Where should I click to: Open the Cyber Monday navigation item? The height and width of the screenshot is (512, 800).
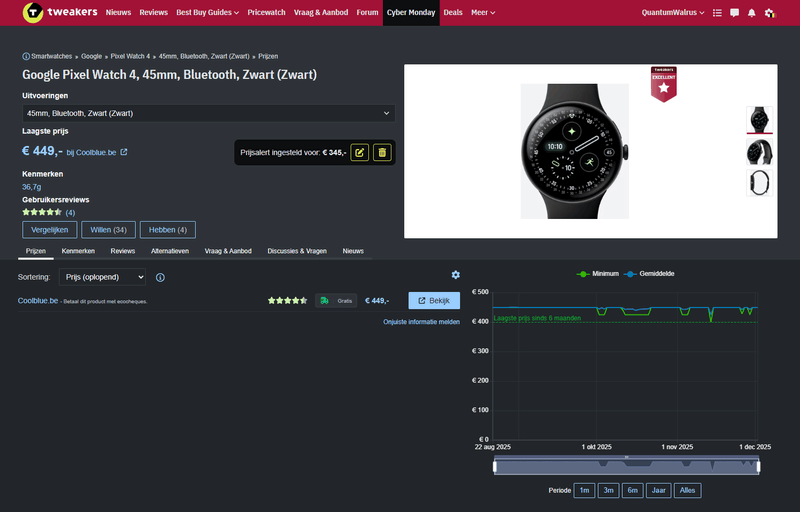(411, 12)
